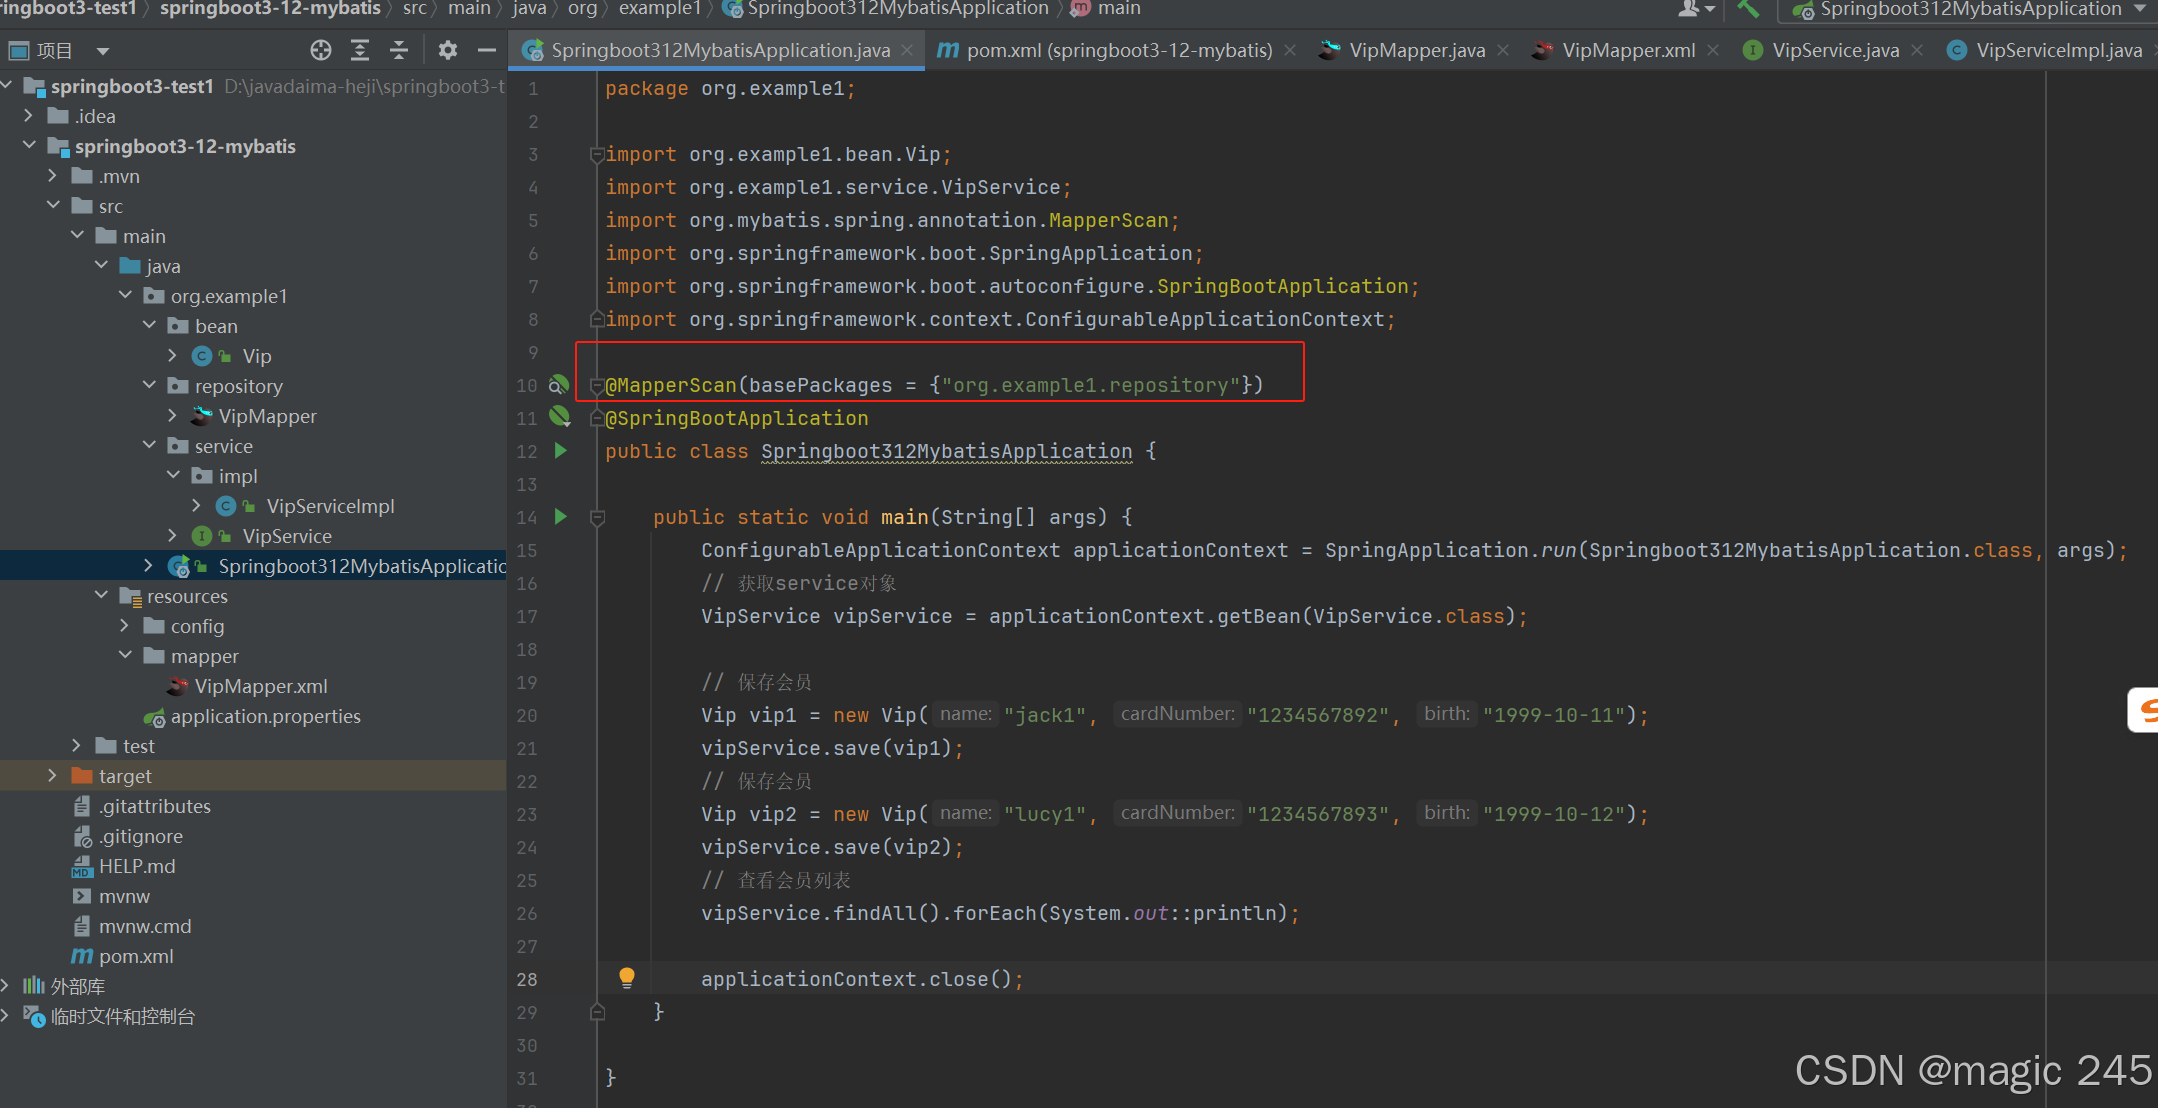This screenshot has width=2158, height=1108.
Task: Collapse the repository package node
Action: pyautogui.click(x=149, y=385)
